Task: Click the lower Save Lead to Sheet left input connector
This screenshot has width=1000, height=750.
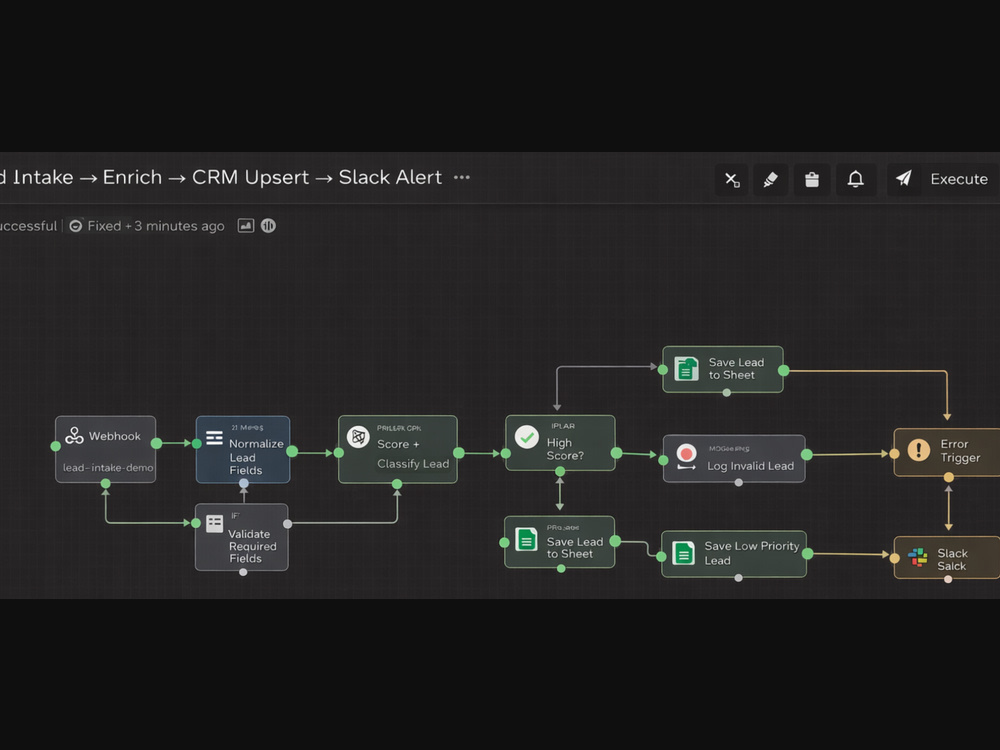Action: click(504, 543)
